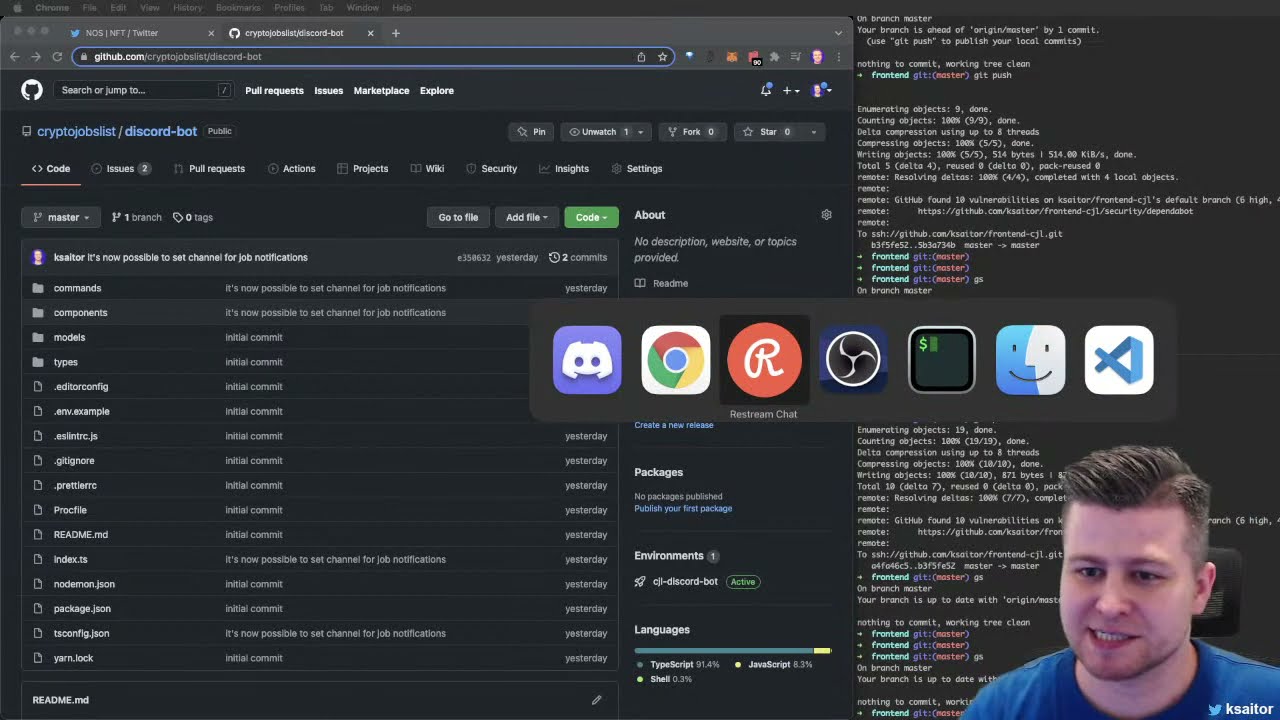Open the Insights tab

click(564, 169)
